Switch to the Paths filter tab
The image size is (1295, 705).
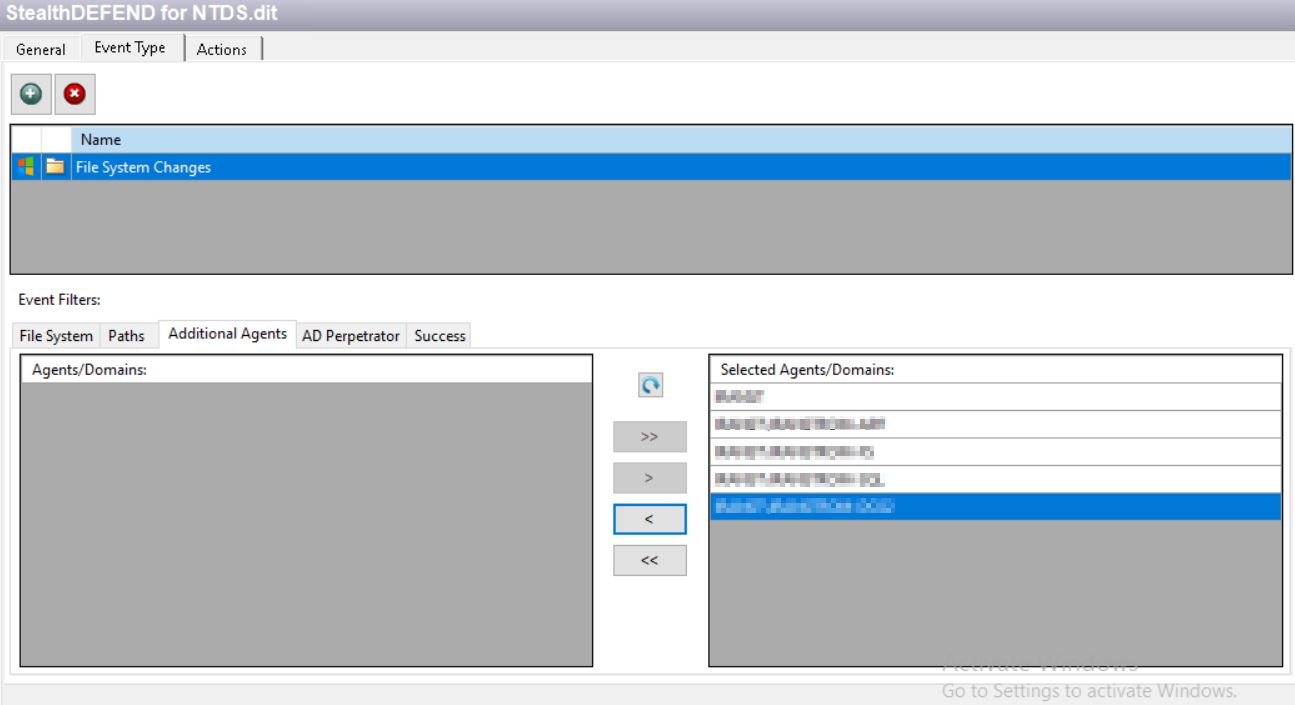126,336
